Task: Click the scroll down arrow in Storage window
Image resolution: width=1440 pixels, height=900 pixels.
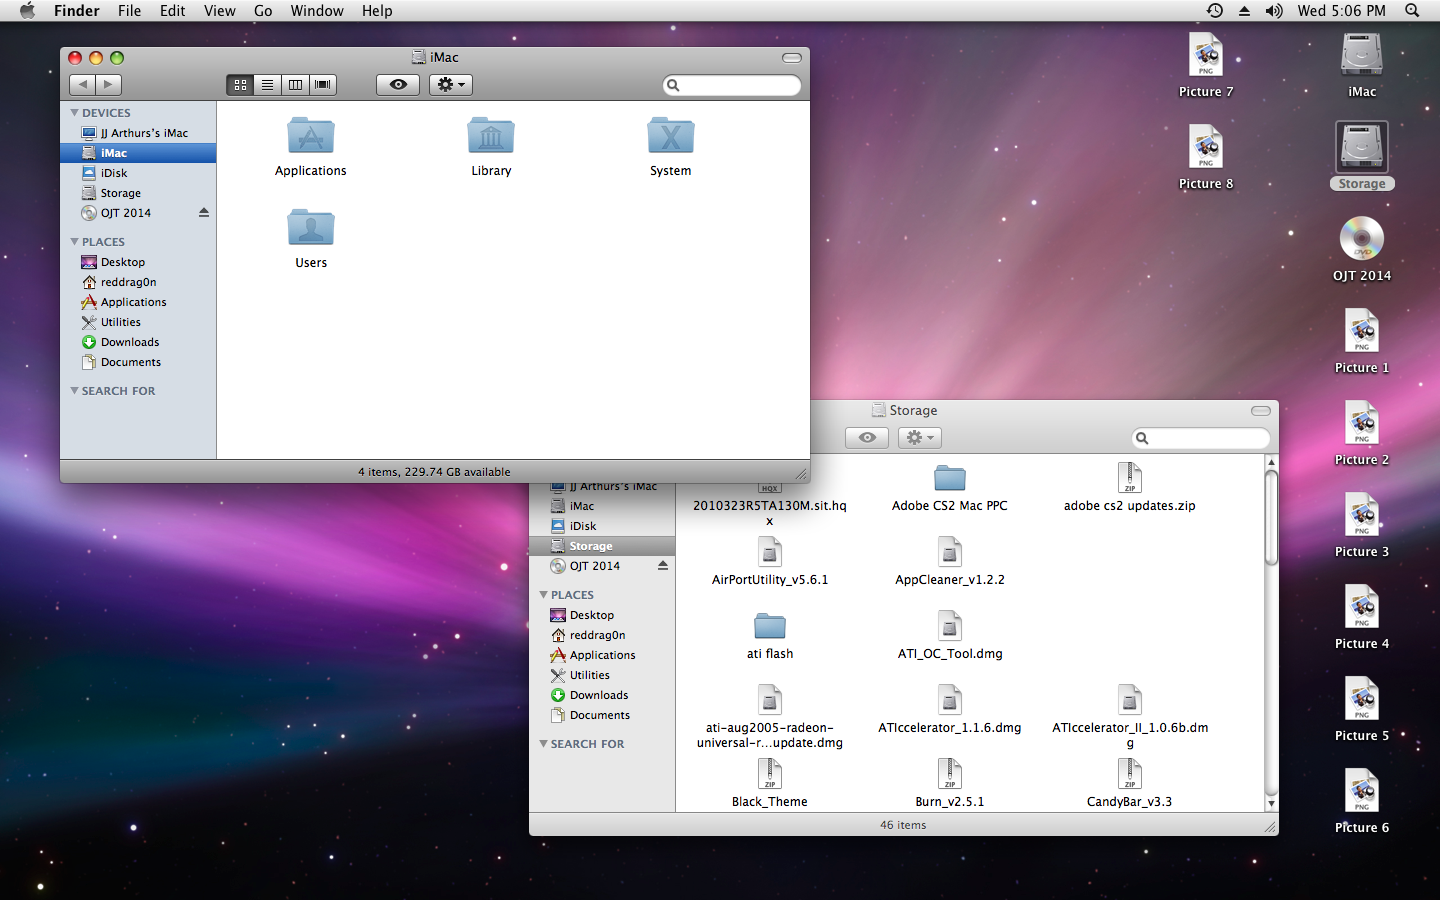Action: (x=1271, y=804)
